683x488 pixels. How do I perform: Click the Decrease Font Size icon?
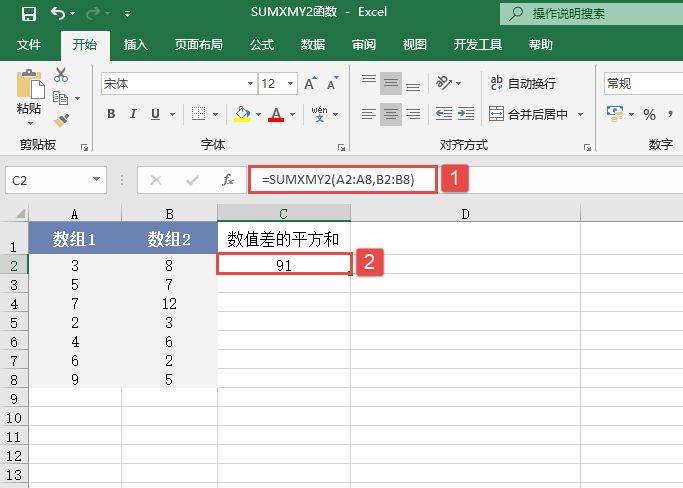tap(332, 83)
